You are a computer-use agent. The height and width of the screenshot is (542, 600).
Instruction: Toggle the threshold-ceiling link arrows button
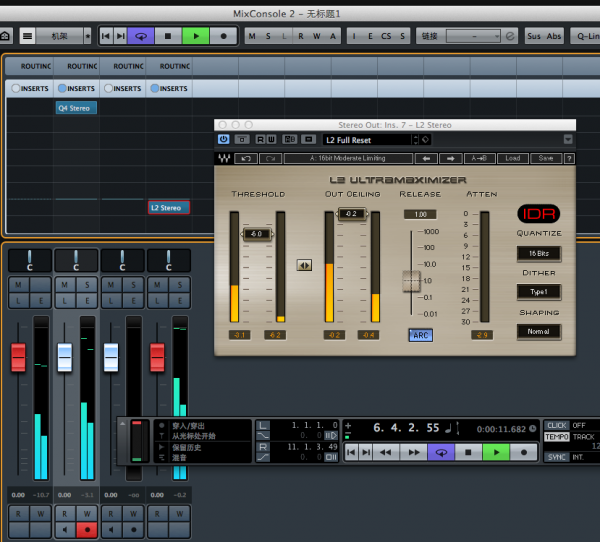(304, 265)
